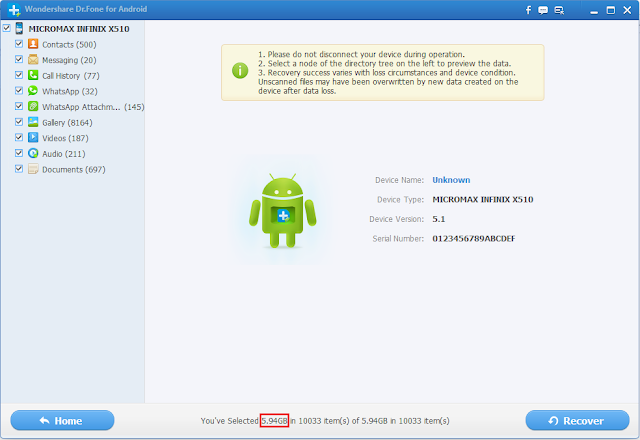The width and height of the screenshot is (640, 440).
Task: Uncheck the Audio checkbox
Action: (x=19, y=153)
